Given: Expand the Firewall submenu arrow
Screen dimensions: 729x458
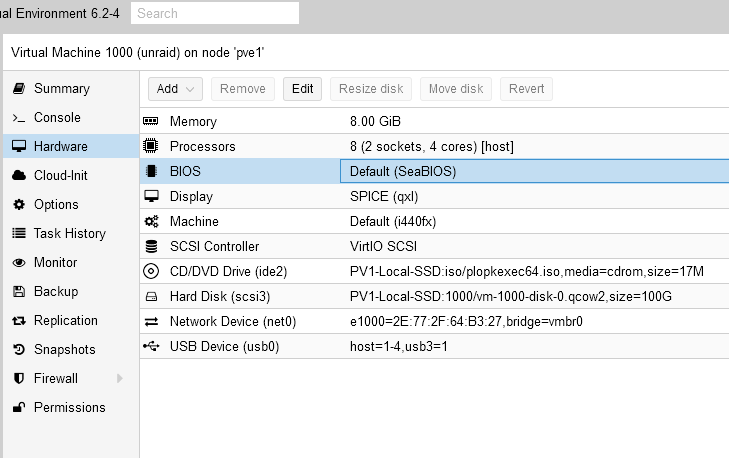Looking at the screenshot, I should tap(119, 378).
